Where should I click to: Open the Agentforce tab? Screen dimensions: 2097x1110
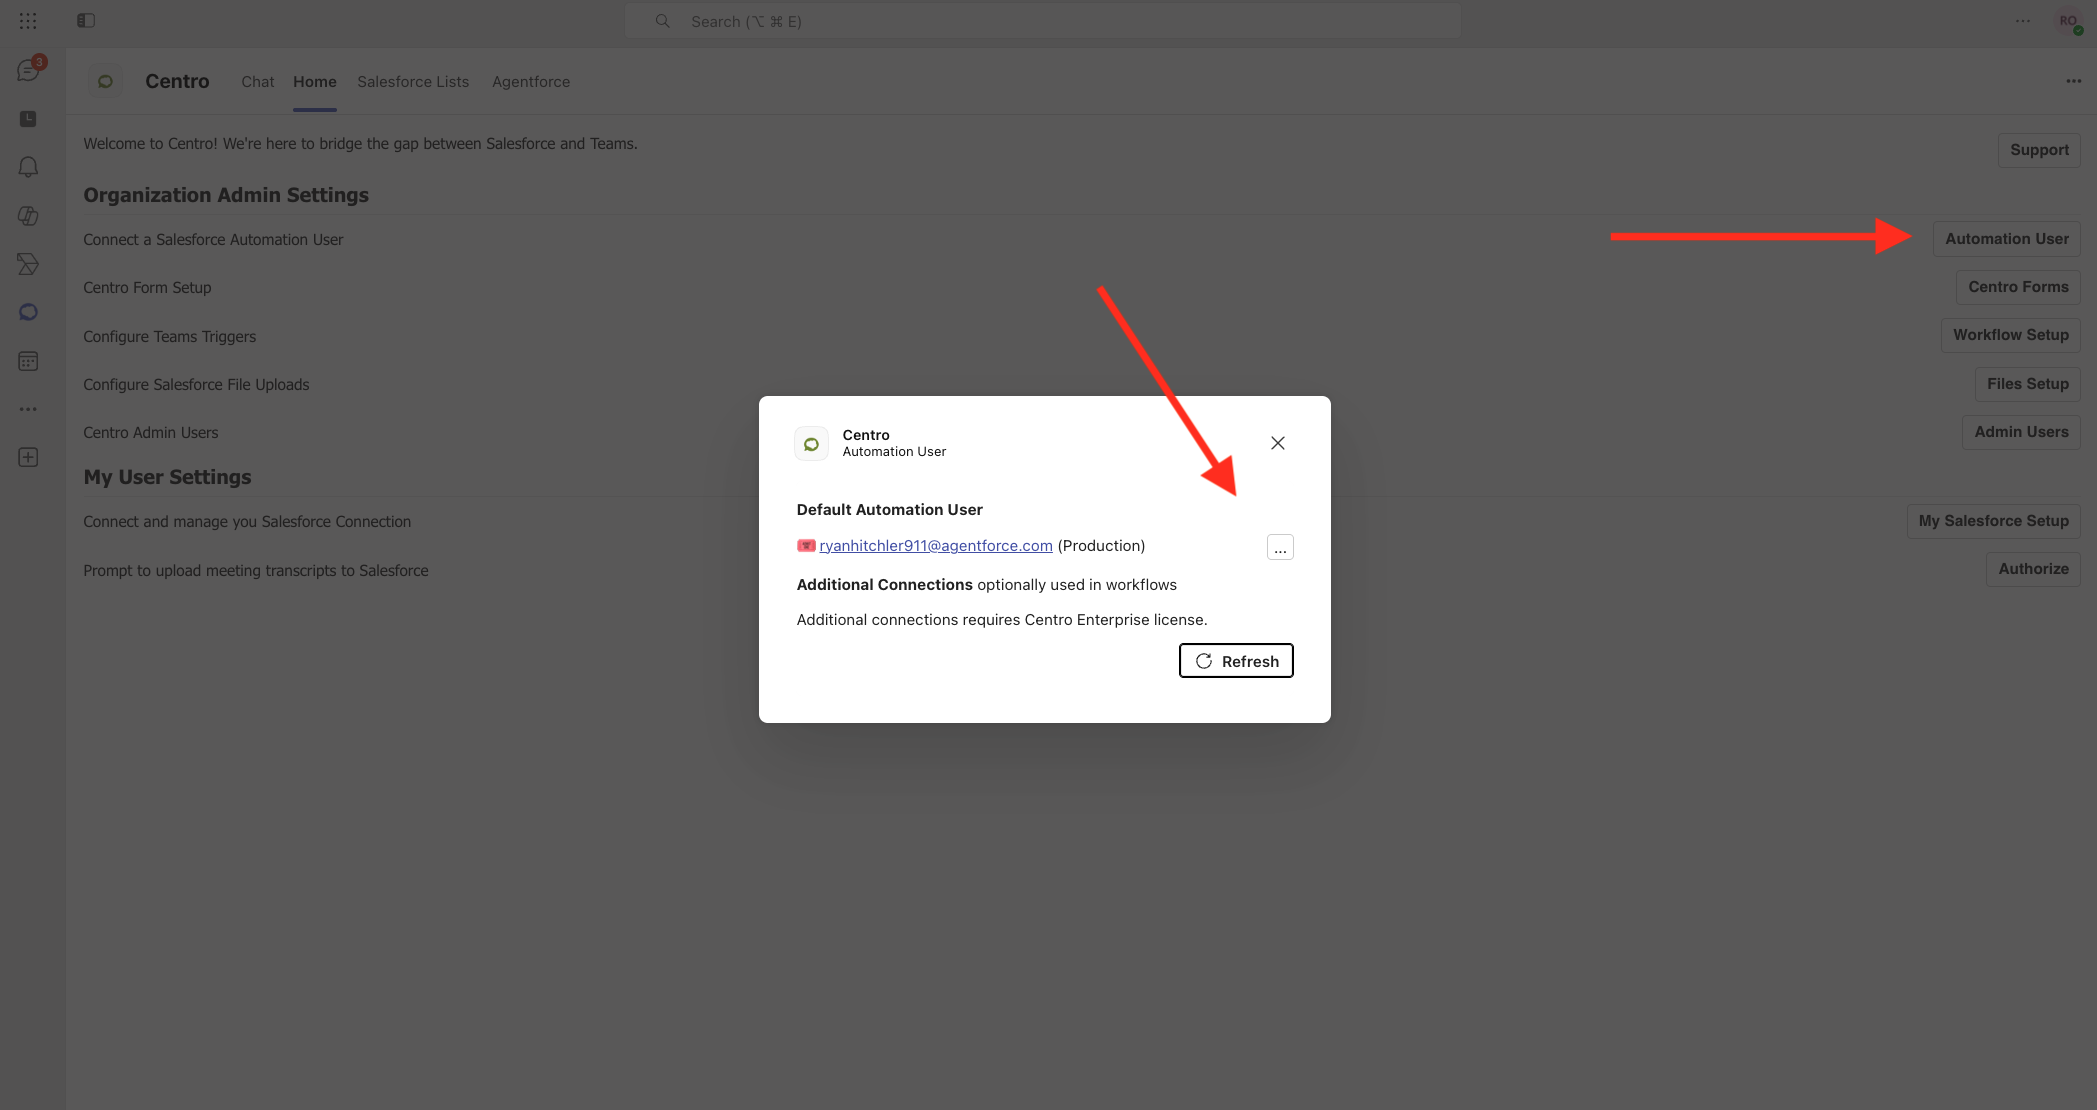point(531,82)
